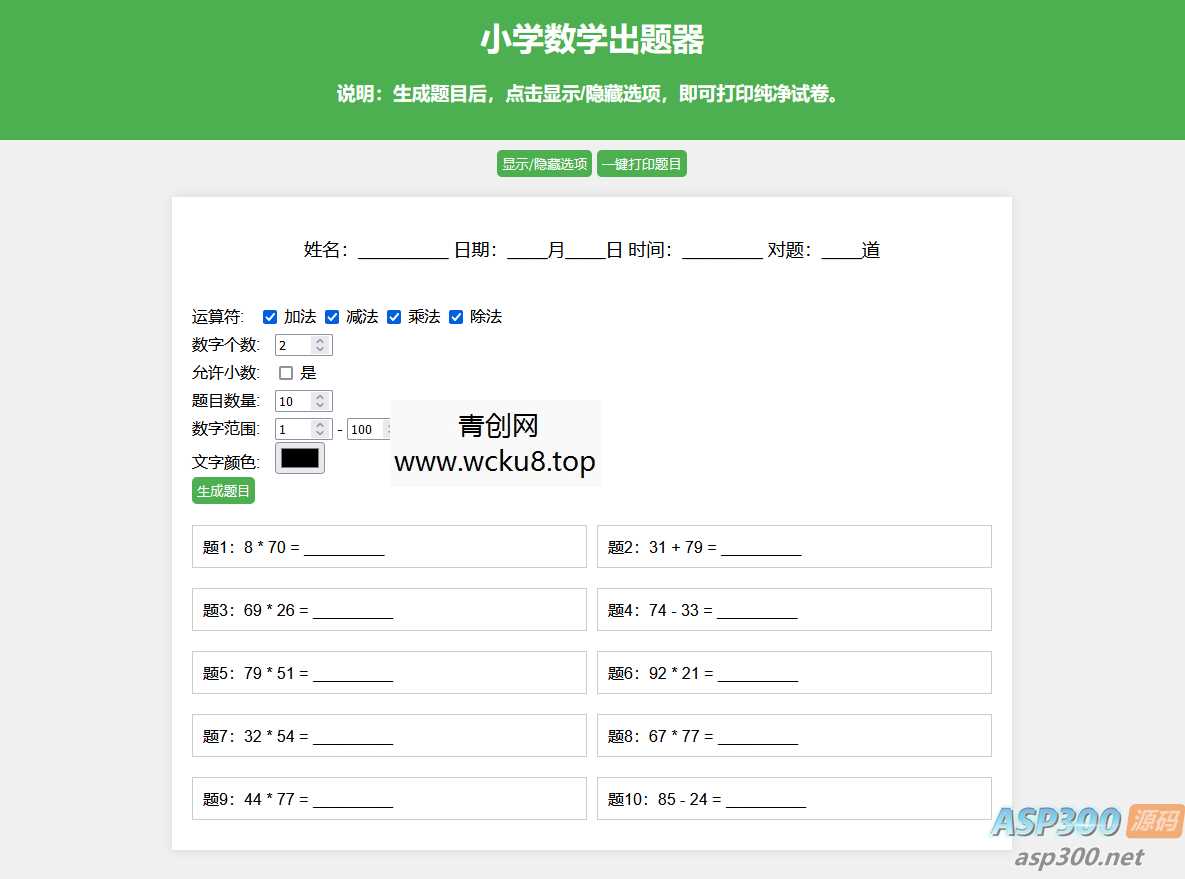Click the 显示/隐藏选项 button

[x=544, y=163]
